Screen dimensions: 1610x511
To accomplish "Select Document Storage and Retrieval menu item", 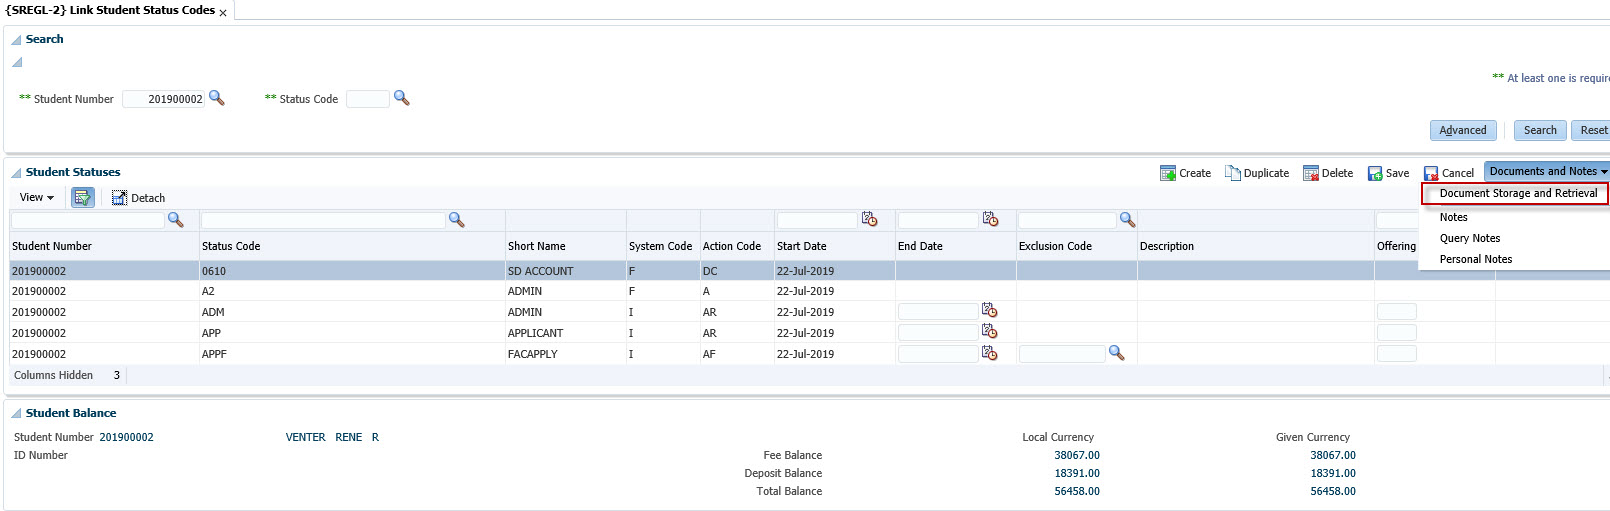I will click(x=1517, y=193).
